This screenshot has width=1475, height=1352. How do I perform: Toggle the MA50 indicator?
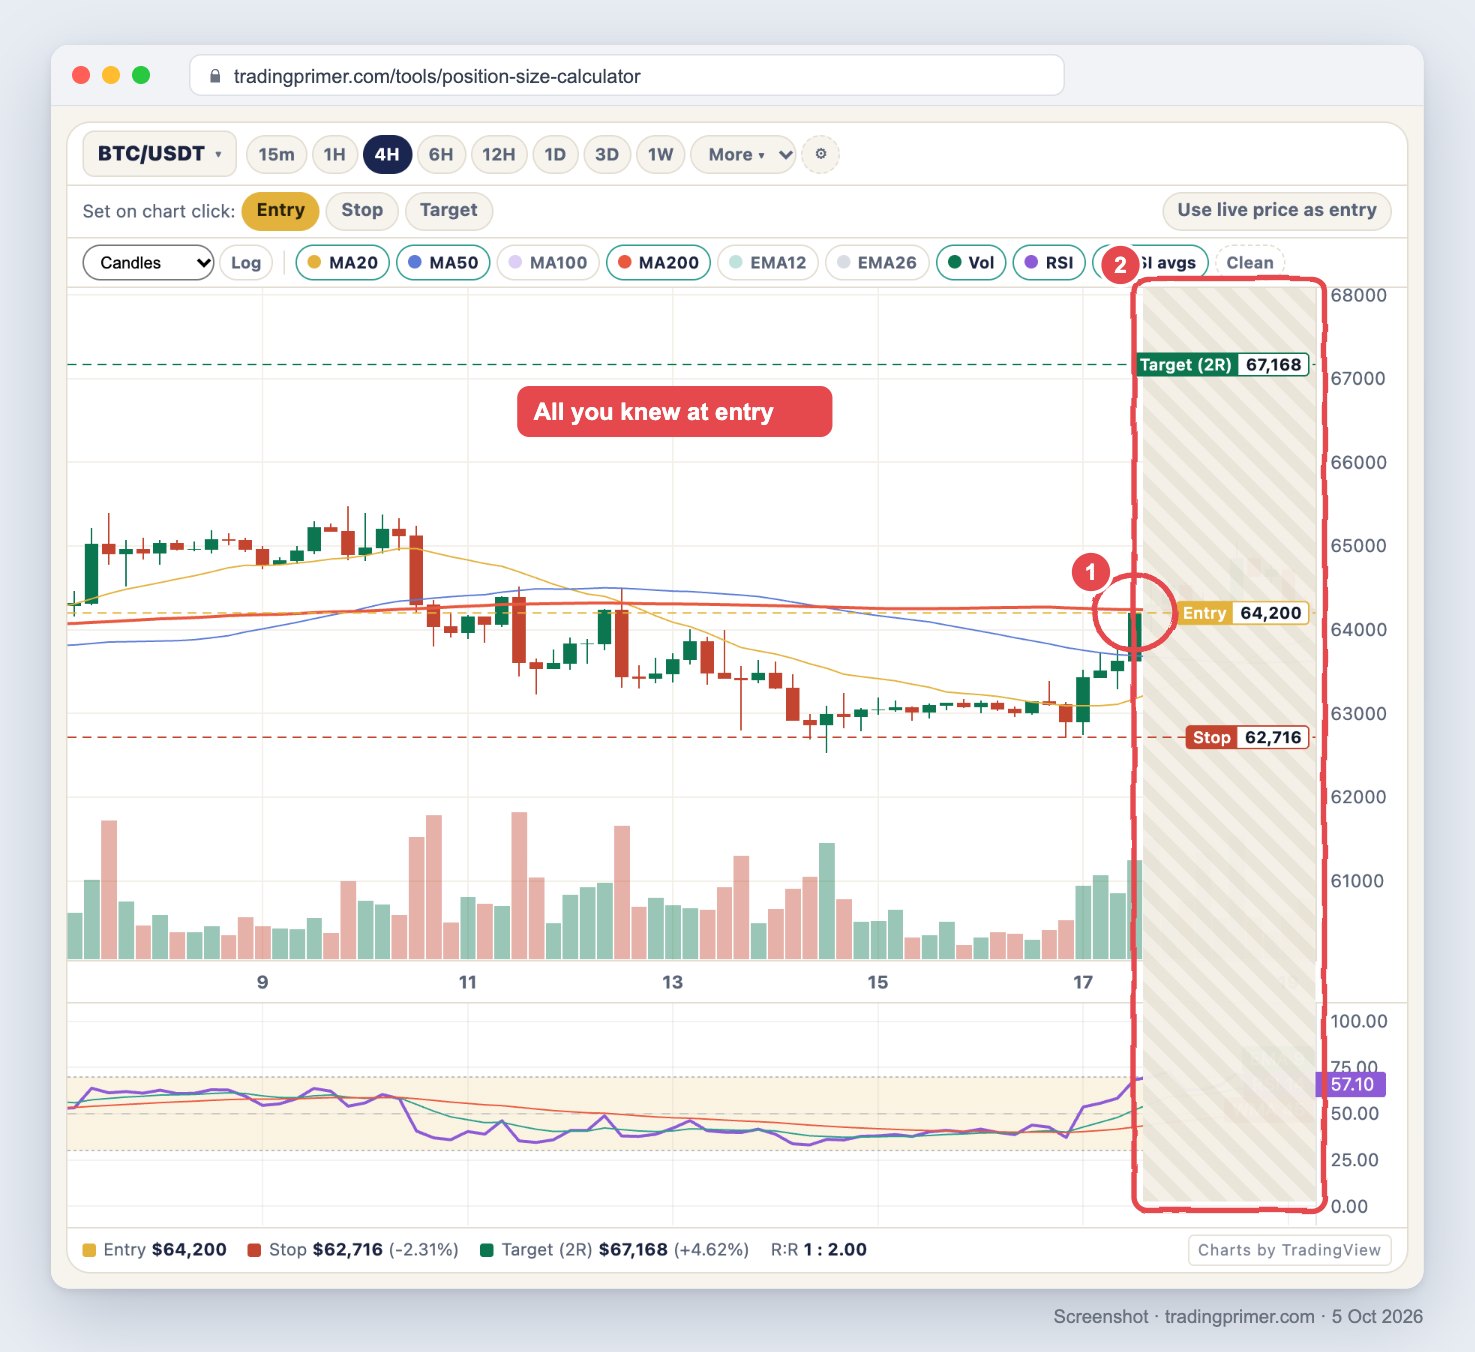click(443, 263)
